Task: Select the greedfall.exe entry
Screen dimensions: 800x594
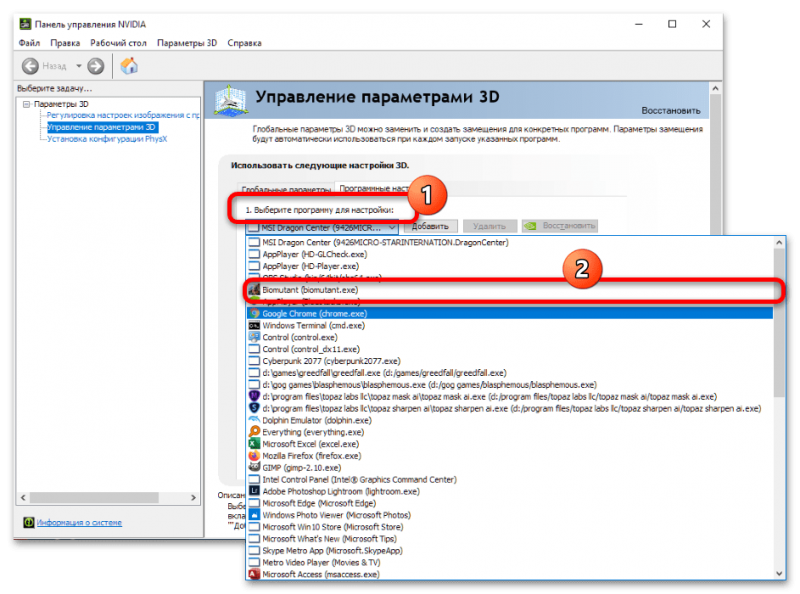Action: point(510,373)
